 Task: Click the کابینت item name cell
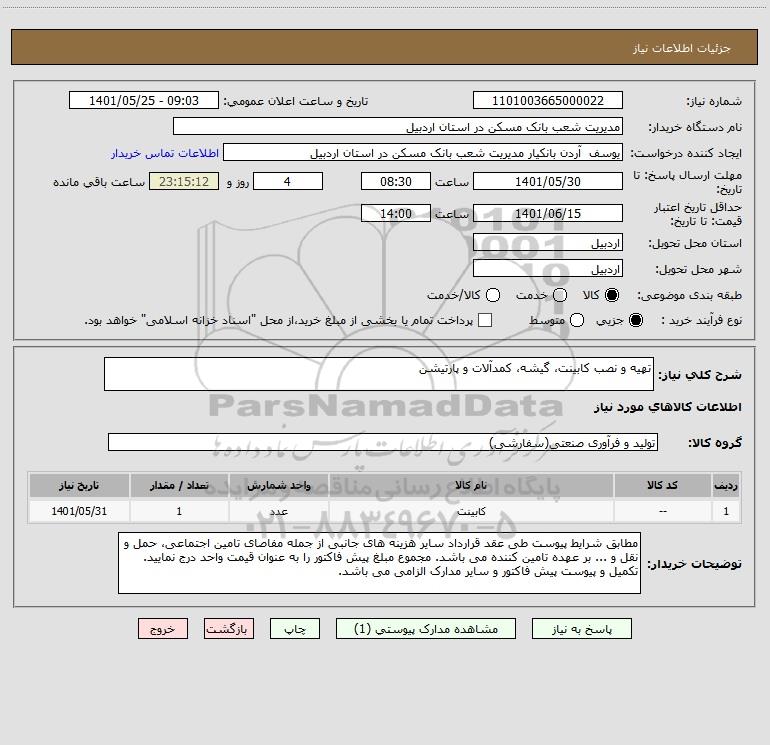471,511
